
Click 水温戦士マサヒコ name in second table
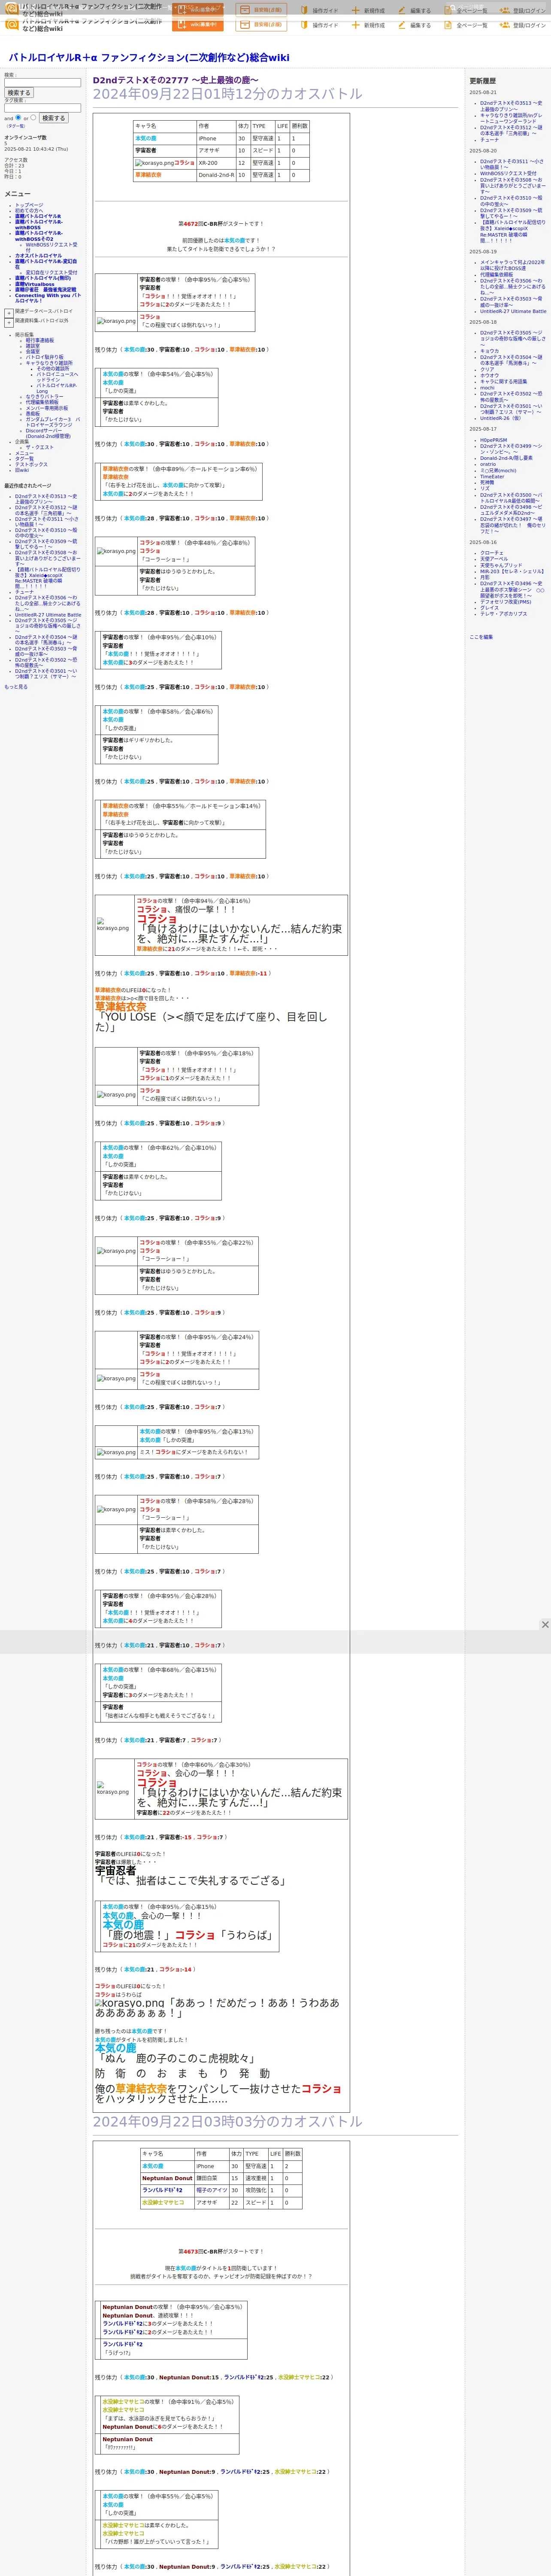coord(163,2202)
